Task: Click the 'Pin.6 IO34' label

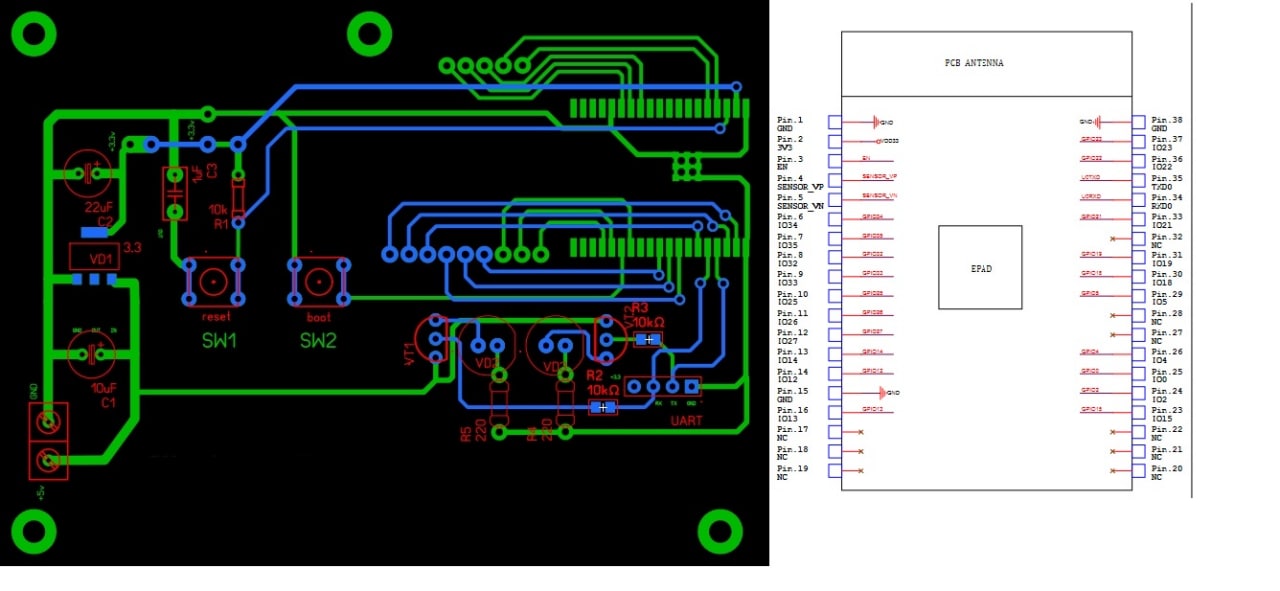Action: (790, 221)
